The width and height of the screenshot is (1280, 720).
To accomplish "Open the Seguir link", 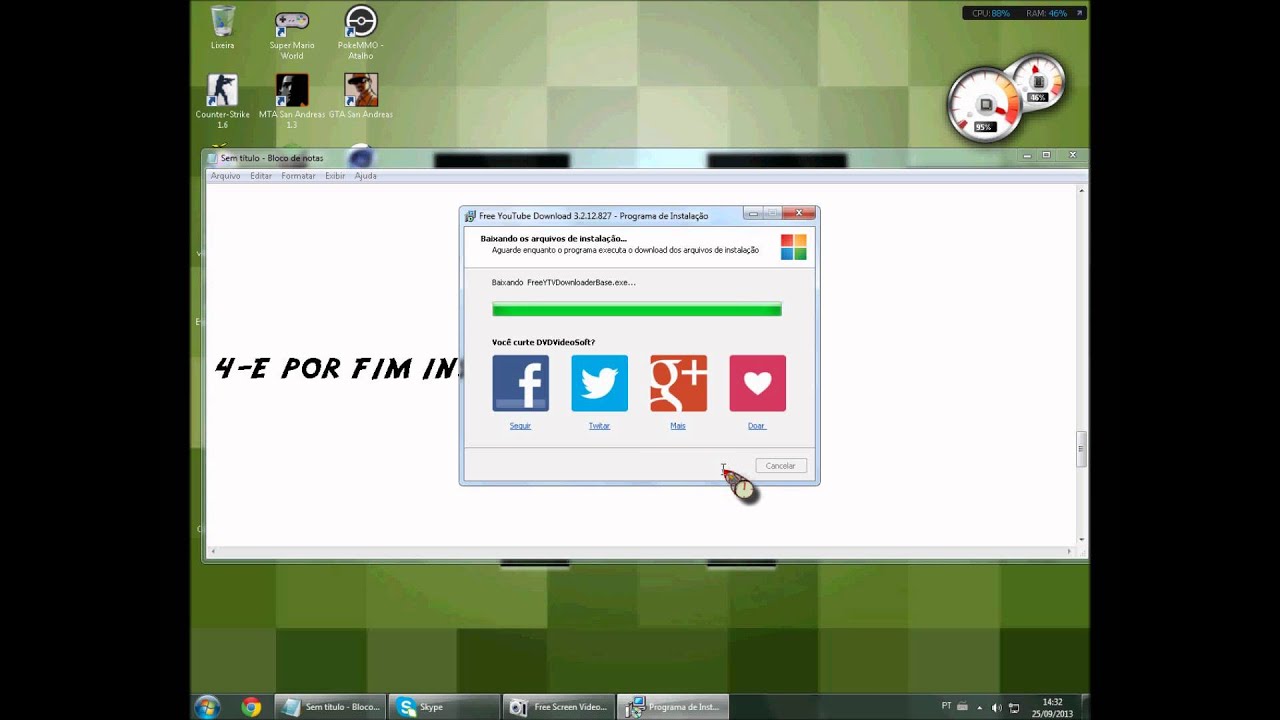I will [520, 426].
